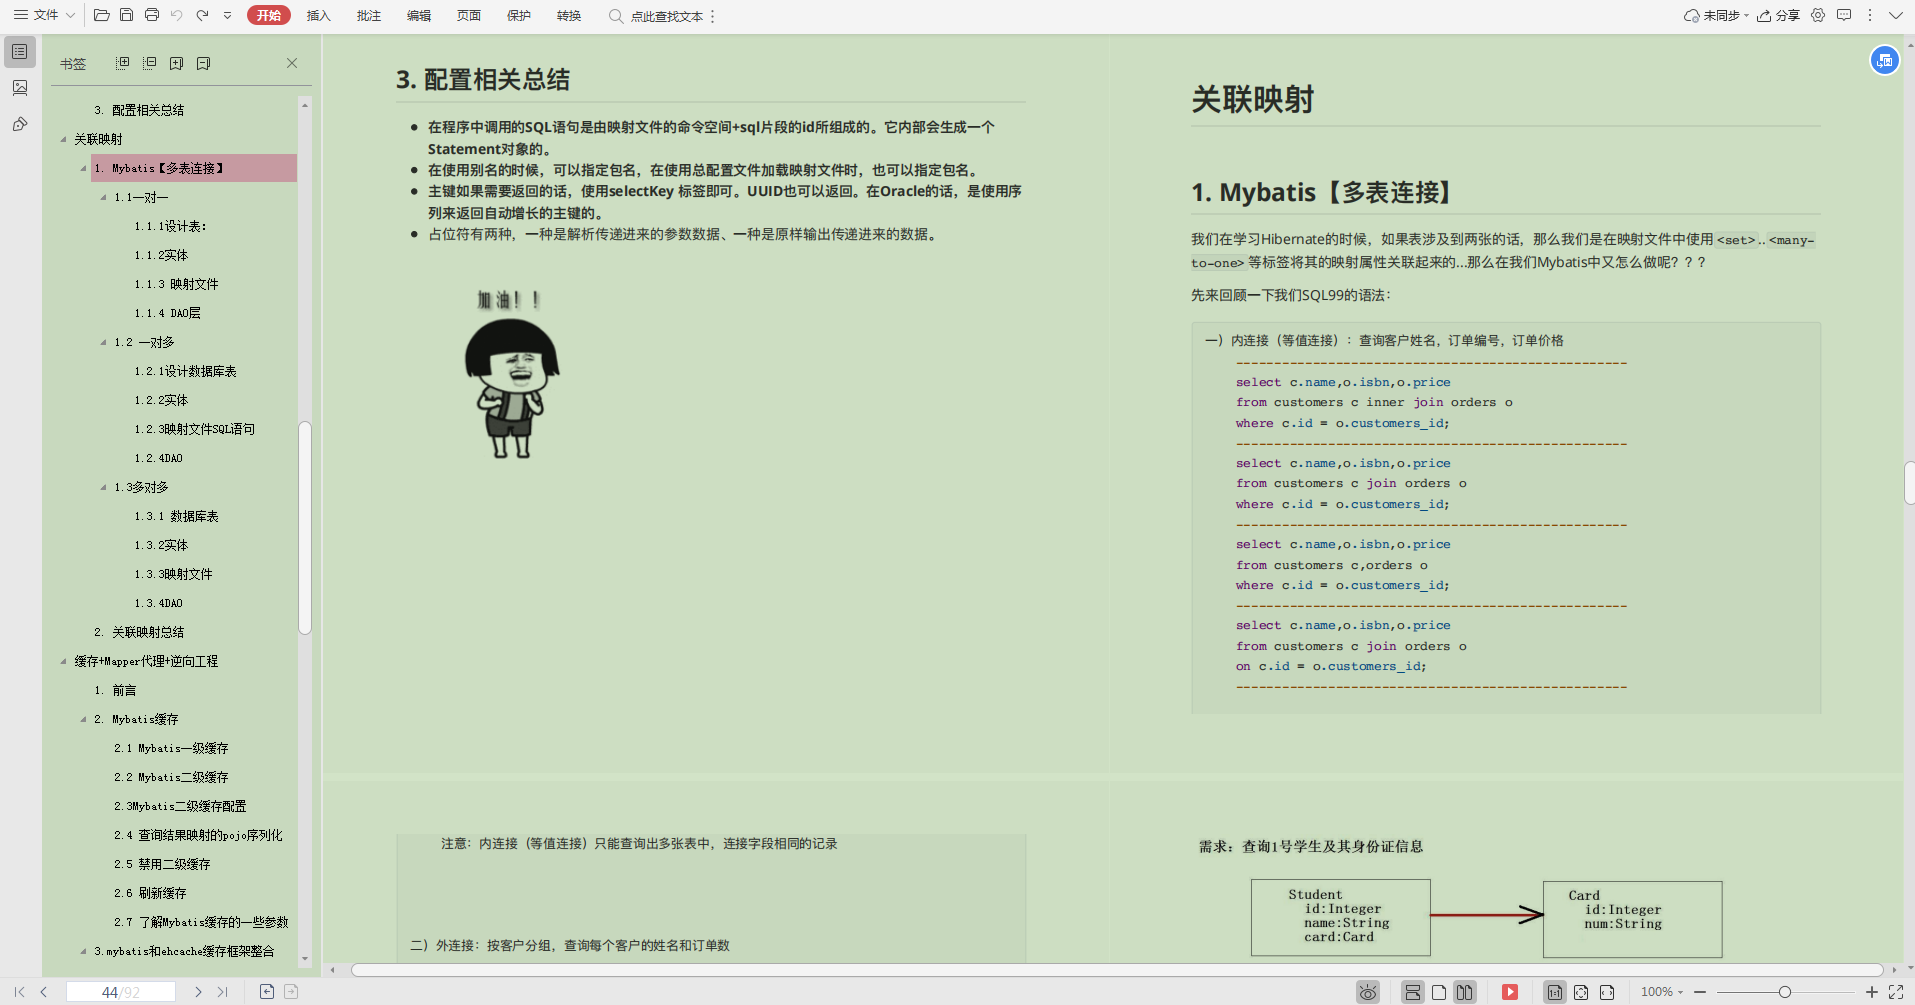Collapse ribbon with top-right chevron

(1895, 15)
